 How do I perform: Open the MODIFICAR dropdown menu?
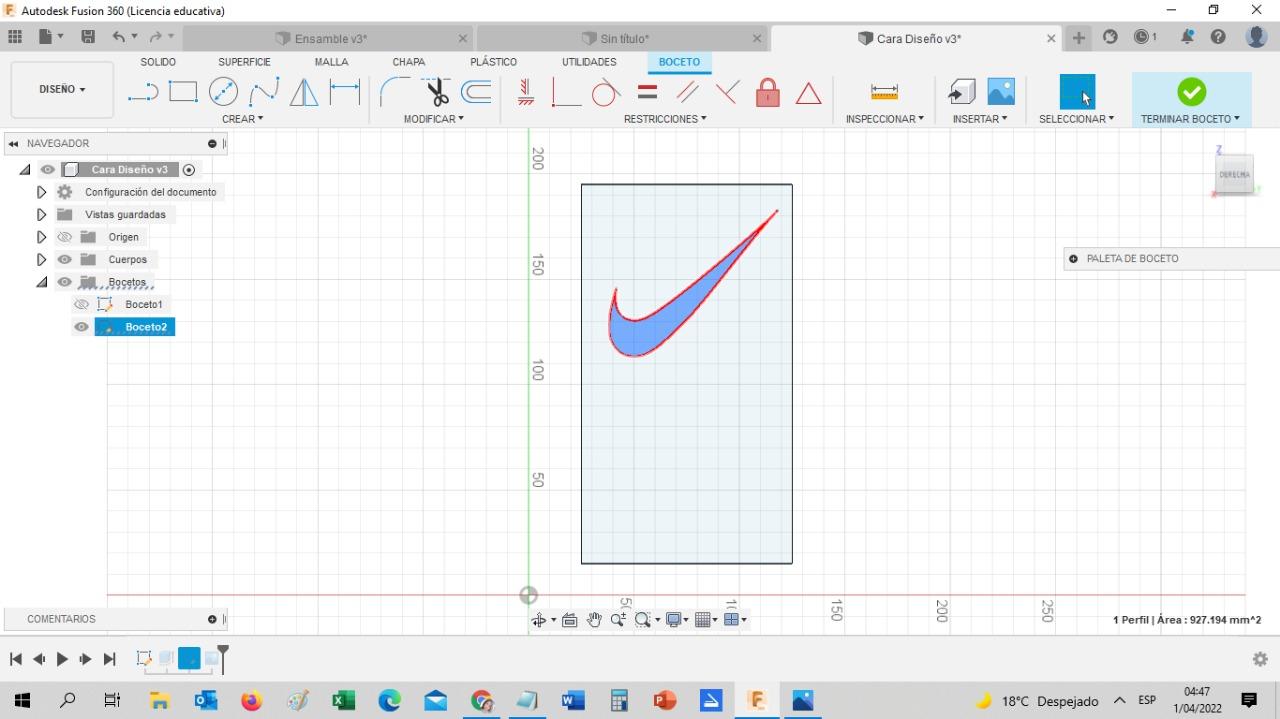click(x=434, y=119)
